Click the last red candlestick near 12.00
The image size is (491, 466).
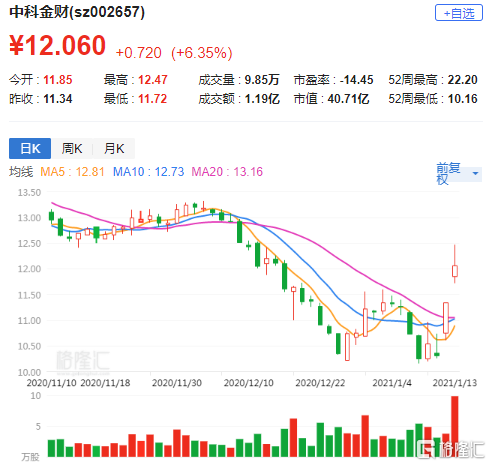[455, 271]
